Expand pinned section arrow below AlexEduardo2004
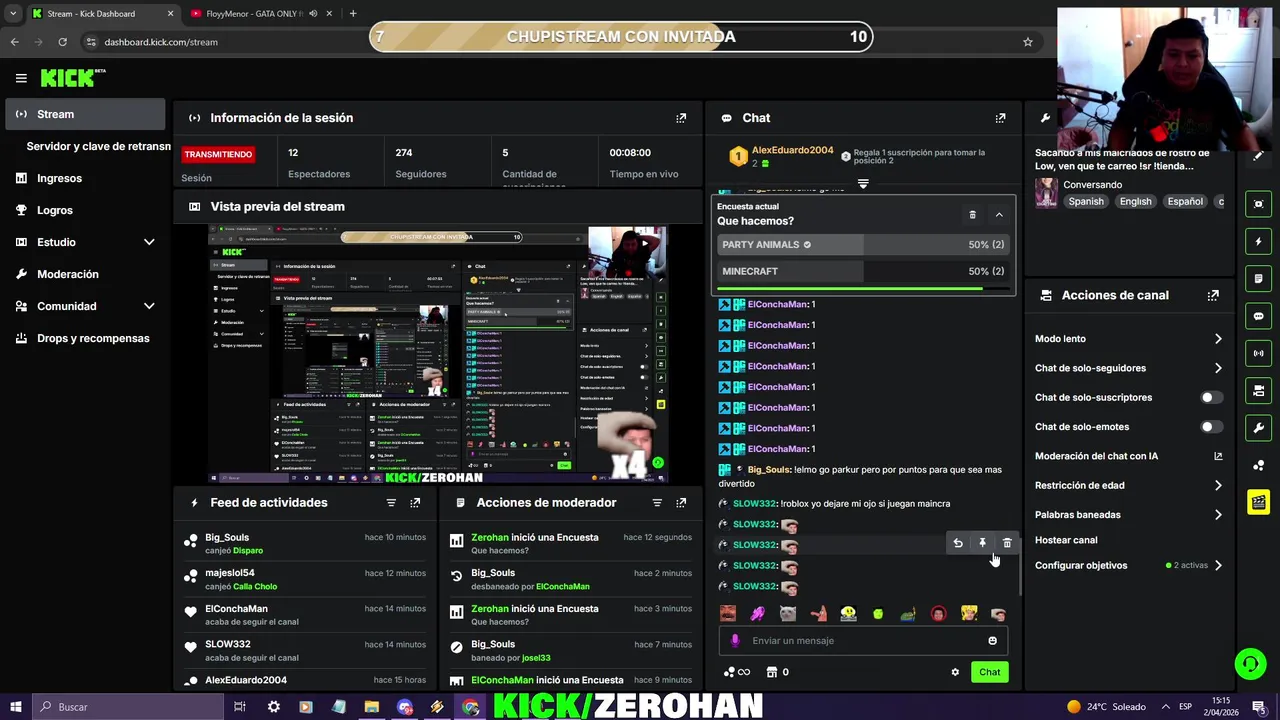1280x720 pixels. pyautogui.click(x=863, y=184)
